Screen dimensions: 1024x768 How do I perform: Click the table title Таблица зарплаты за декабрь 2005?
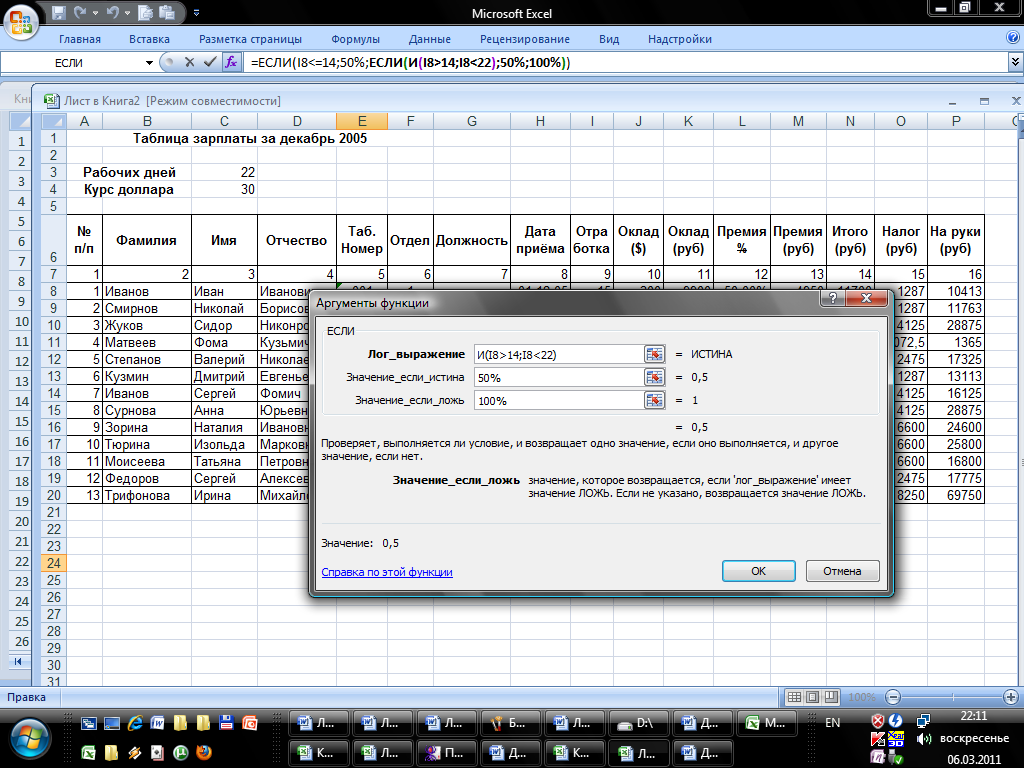250,138
